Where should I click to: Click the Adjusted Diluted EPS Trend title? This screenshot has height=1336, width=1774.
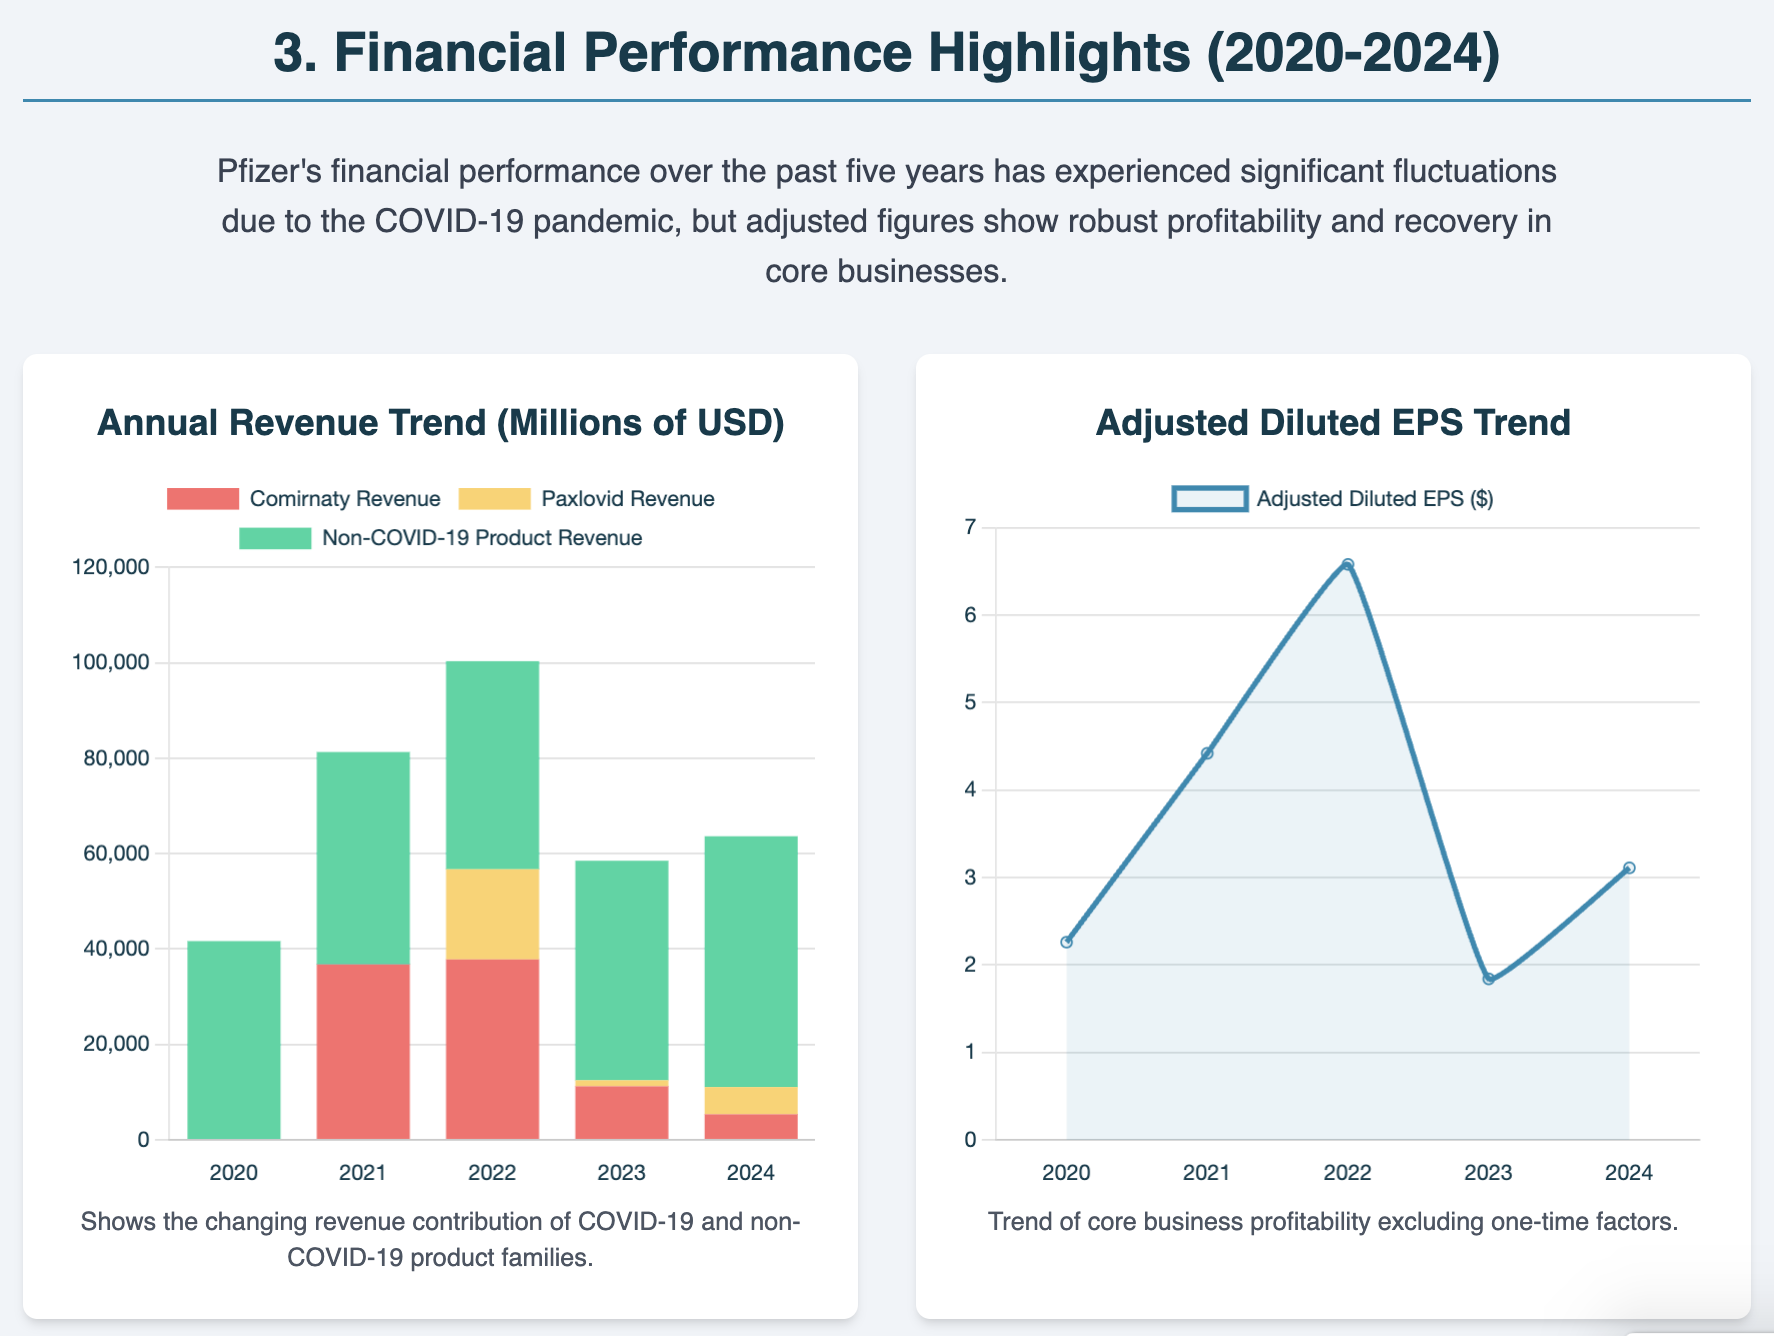point(1333,423)
